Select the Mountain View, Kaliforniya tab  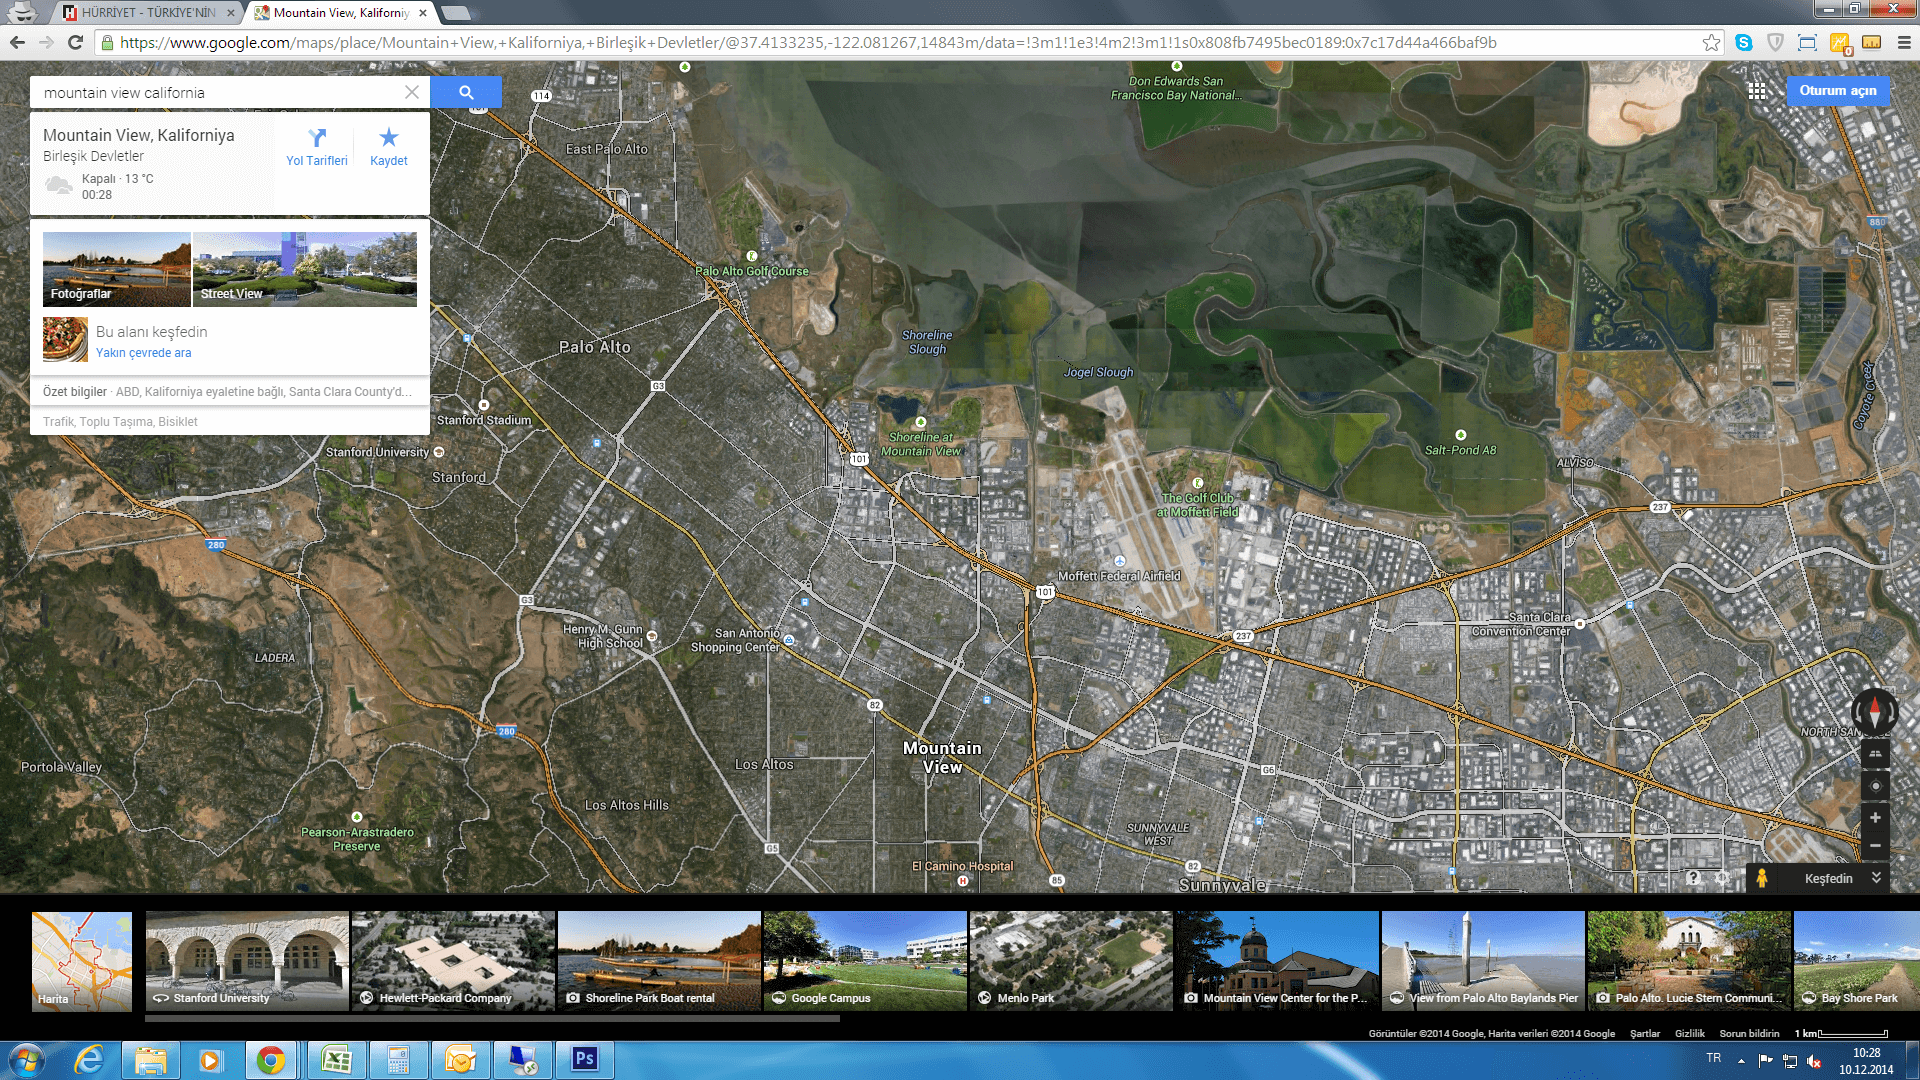(x=340, y=13)
